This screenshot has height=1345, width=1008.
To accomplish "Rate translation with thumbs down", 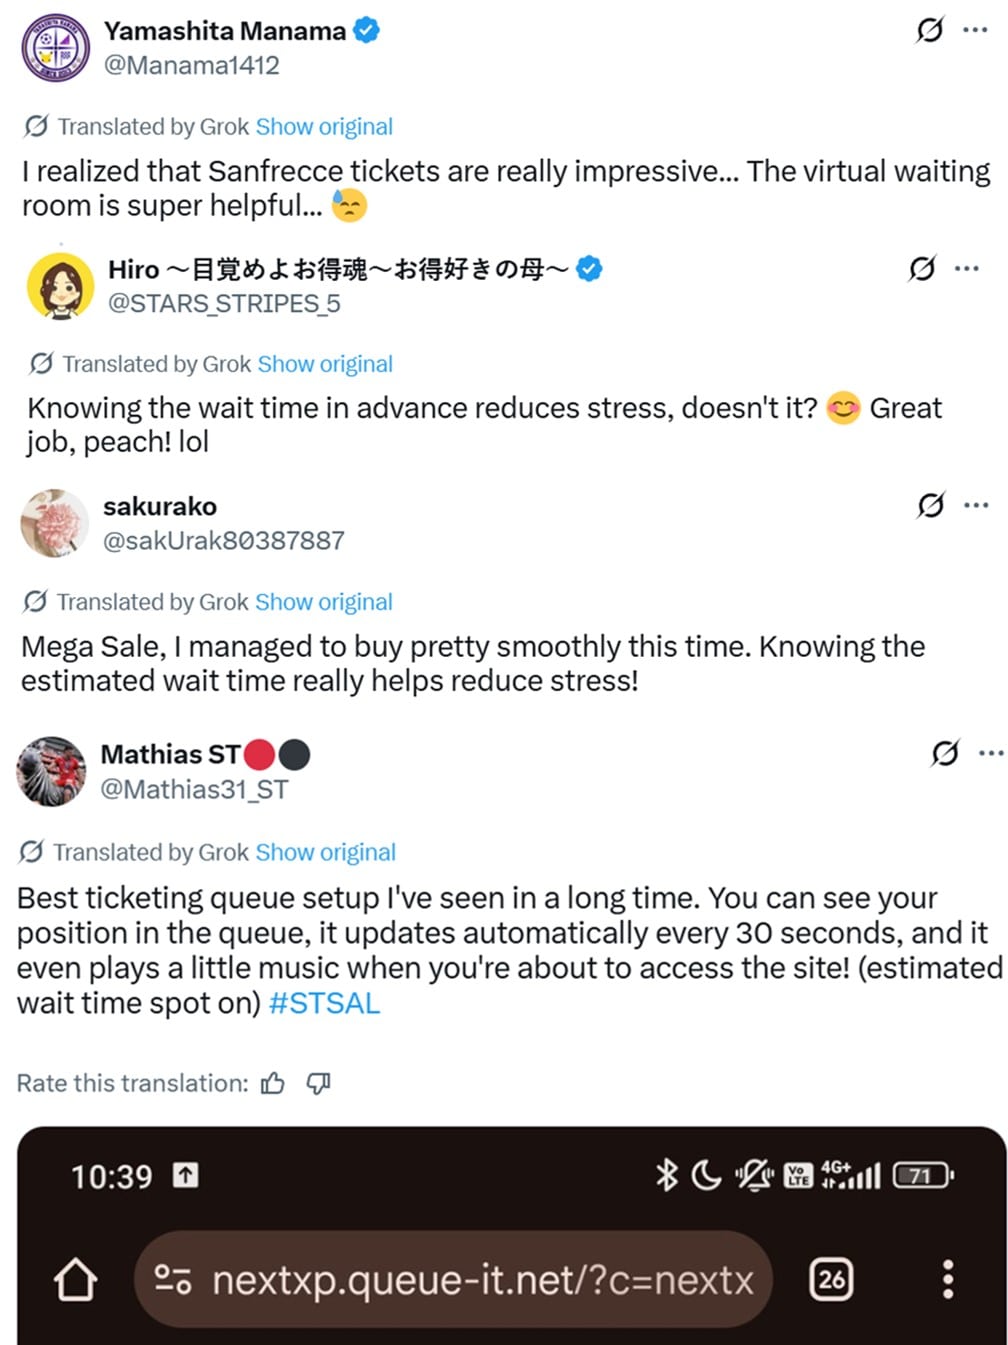I will (318, 1083).
